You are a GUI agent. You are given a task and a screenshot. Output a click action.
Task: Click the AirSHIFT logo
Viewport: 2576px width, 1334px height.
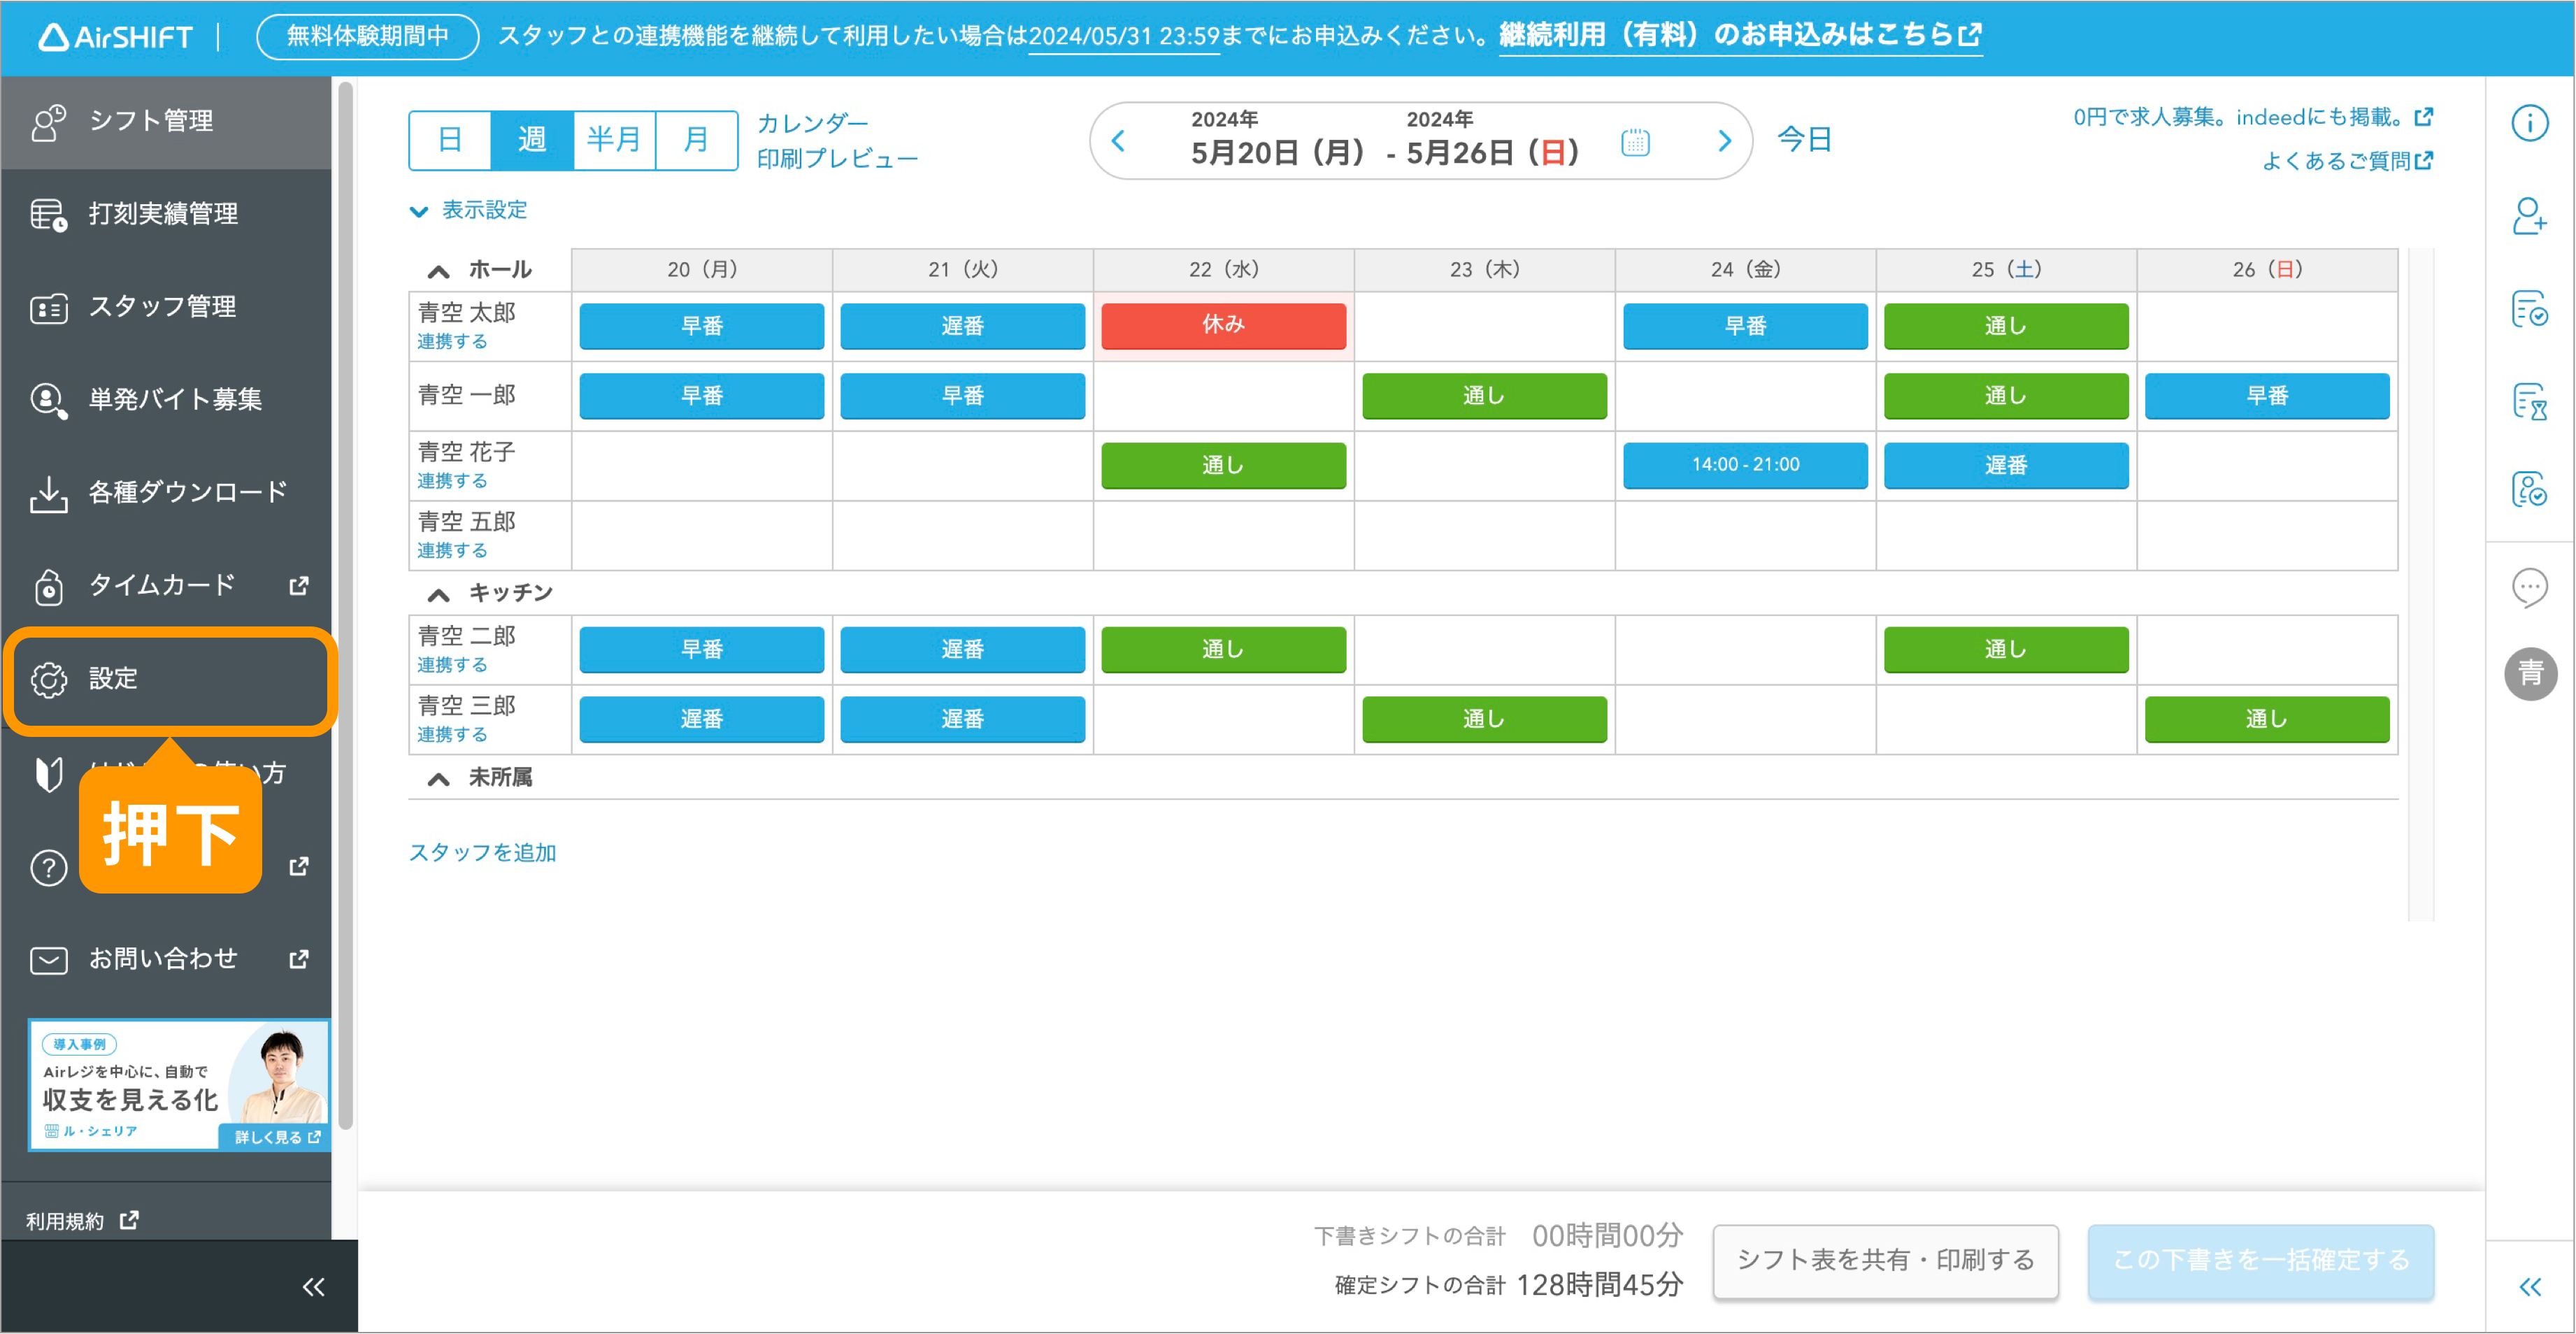click(115, 37)
